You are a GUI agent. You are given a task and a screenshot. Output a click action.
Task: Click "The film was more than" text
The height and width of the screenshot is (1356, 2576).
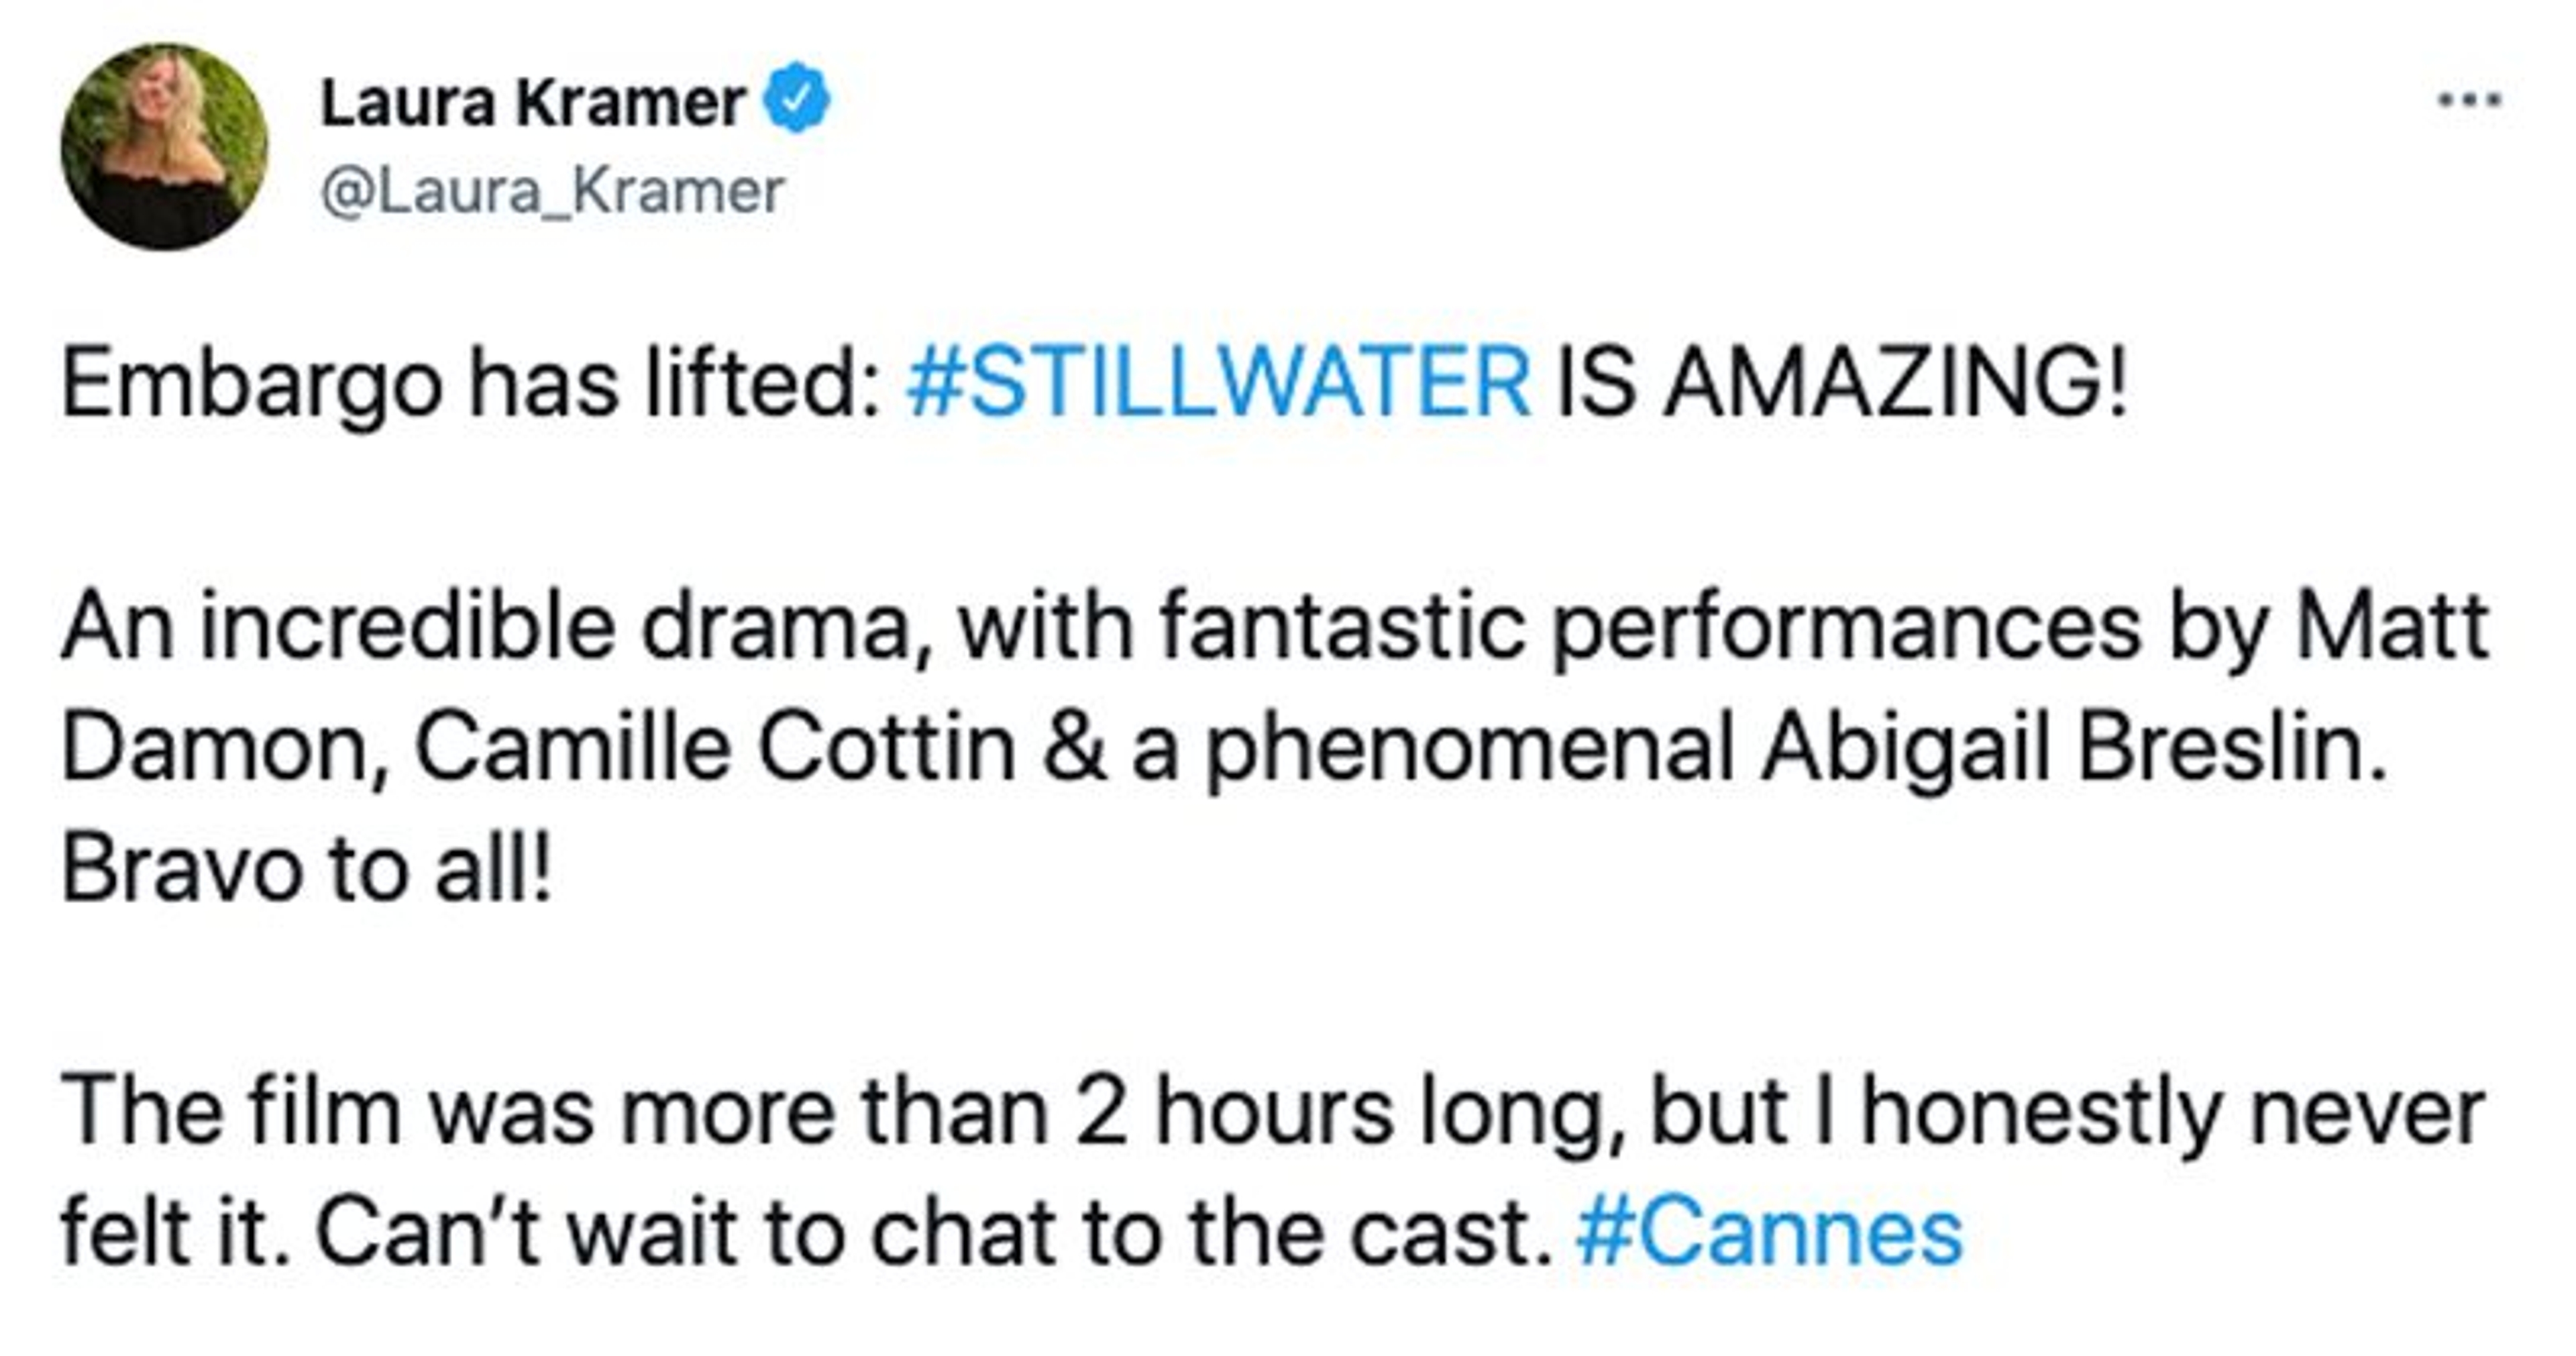click(x=555, y=1113)
